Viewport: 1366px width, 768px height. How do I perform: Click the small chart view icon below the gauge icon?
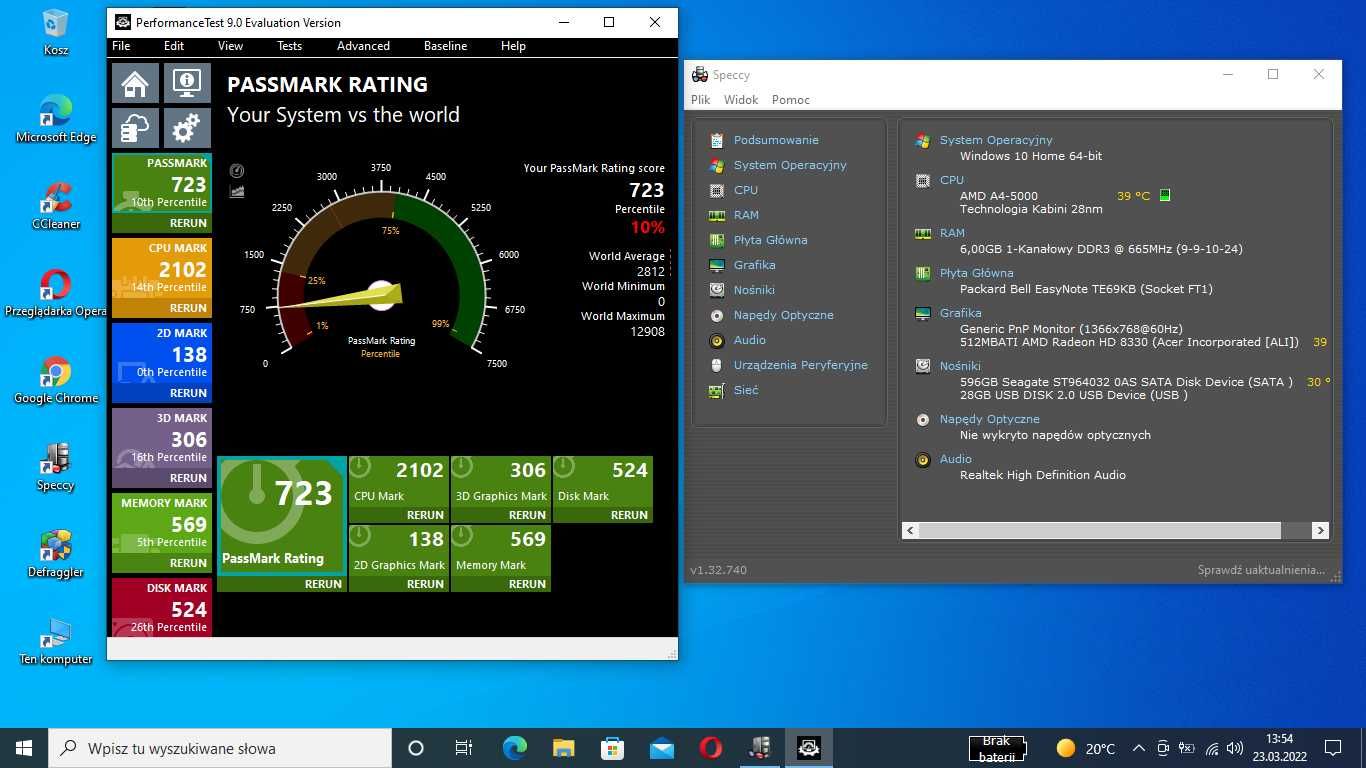point(237,191)
